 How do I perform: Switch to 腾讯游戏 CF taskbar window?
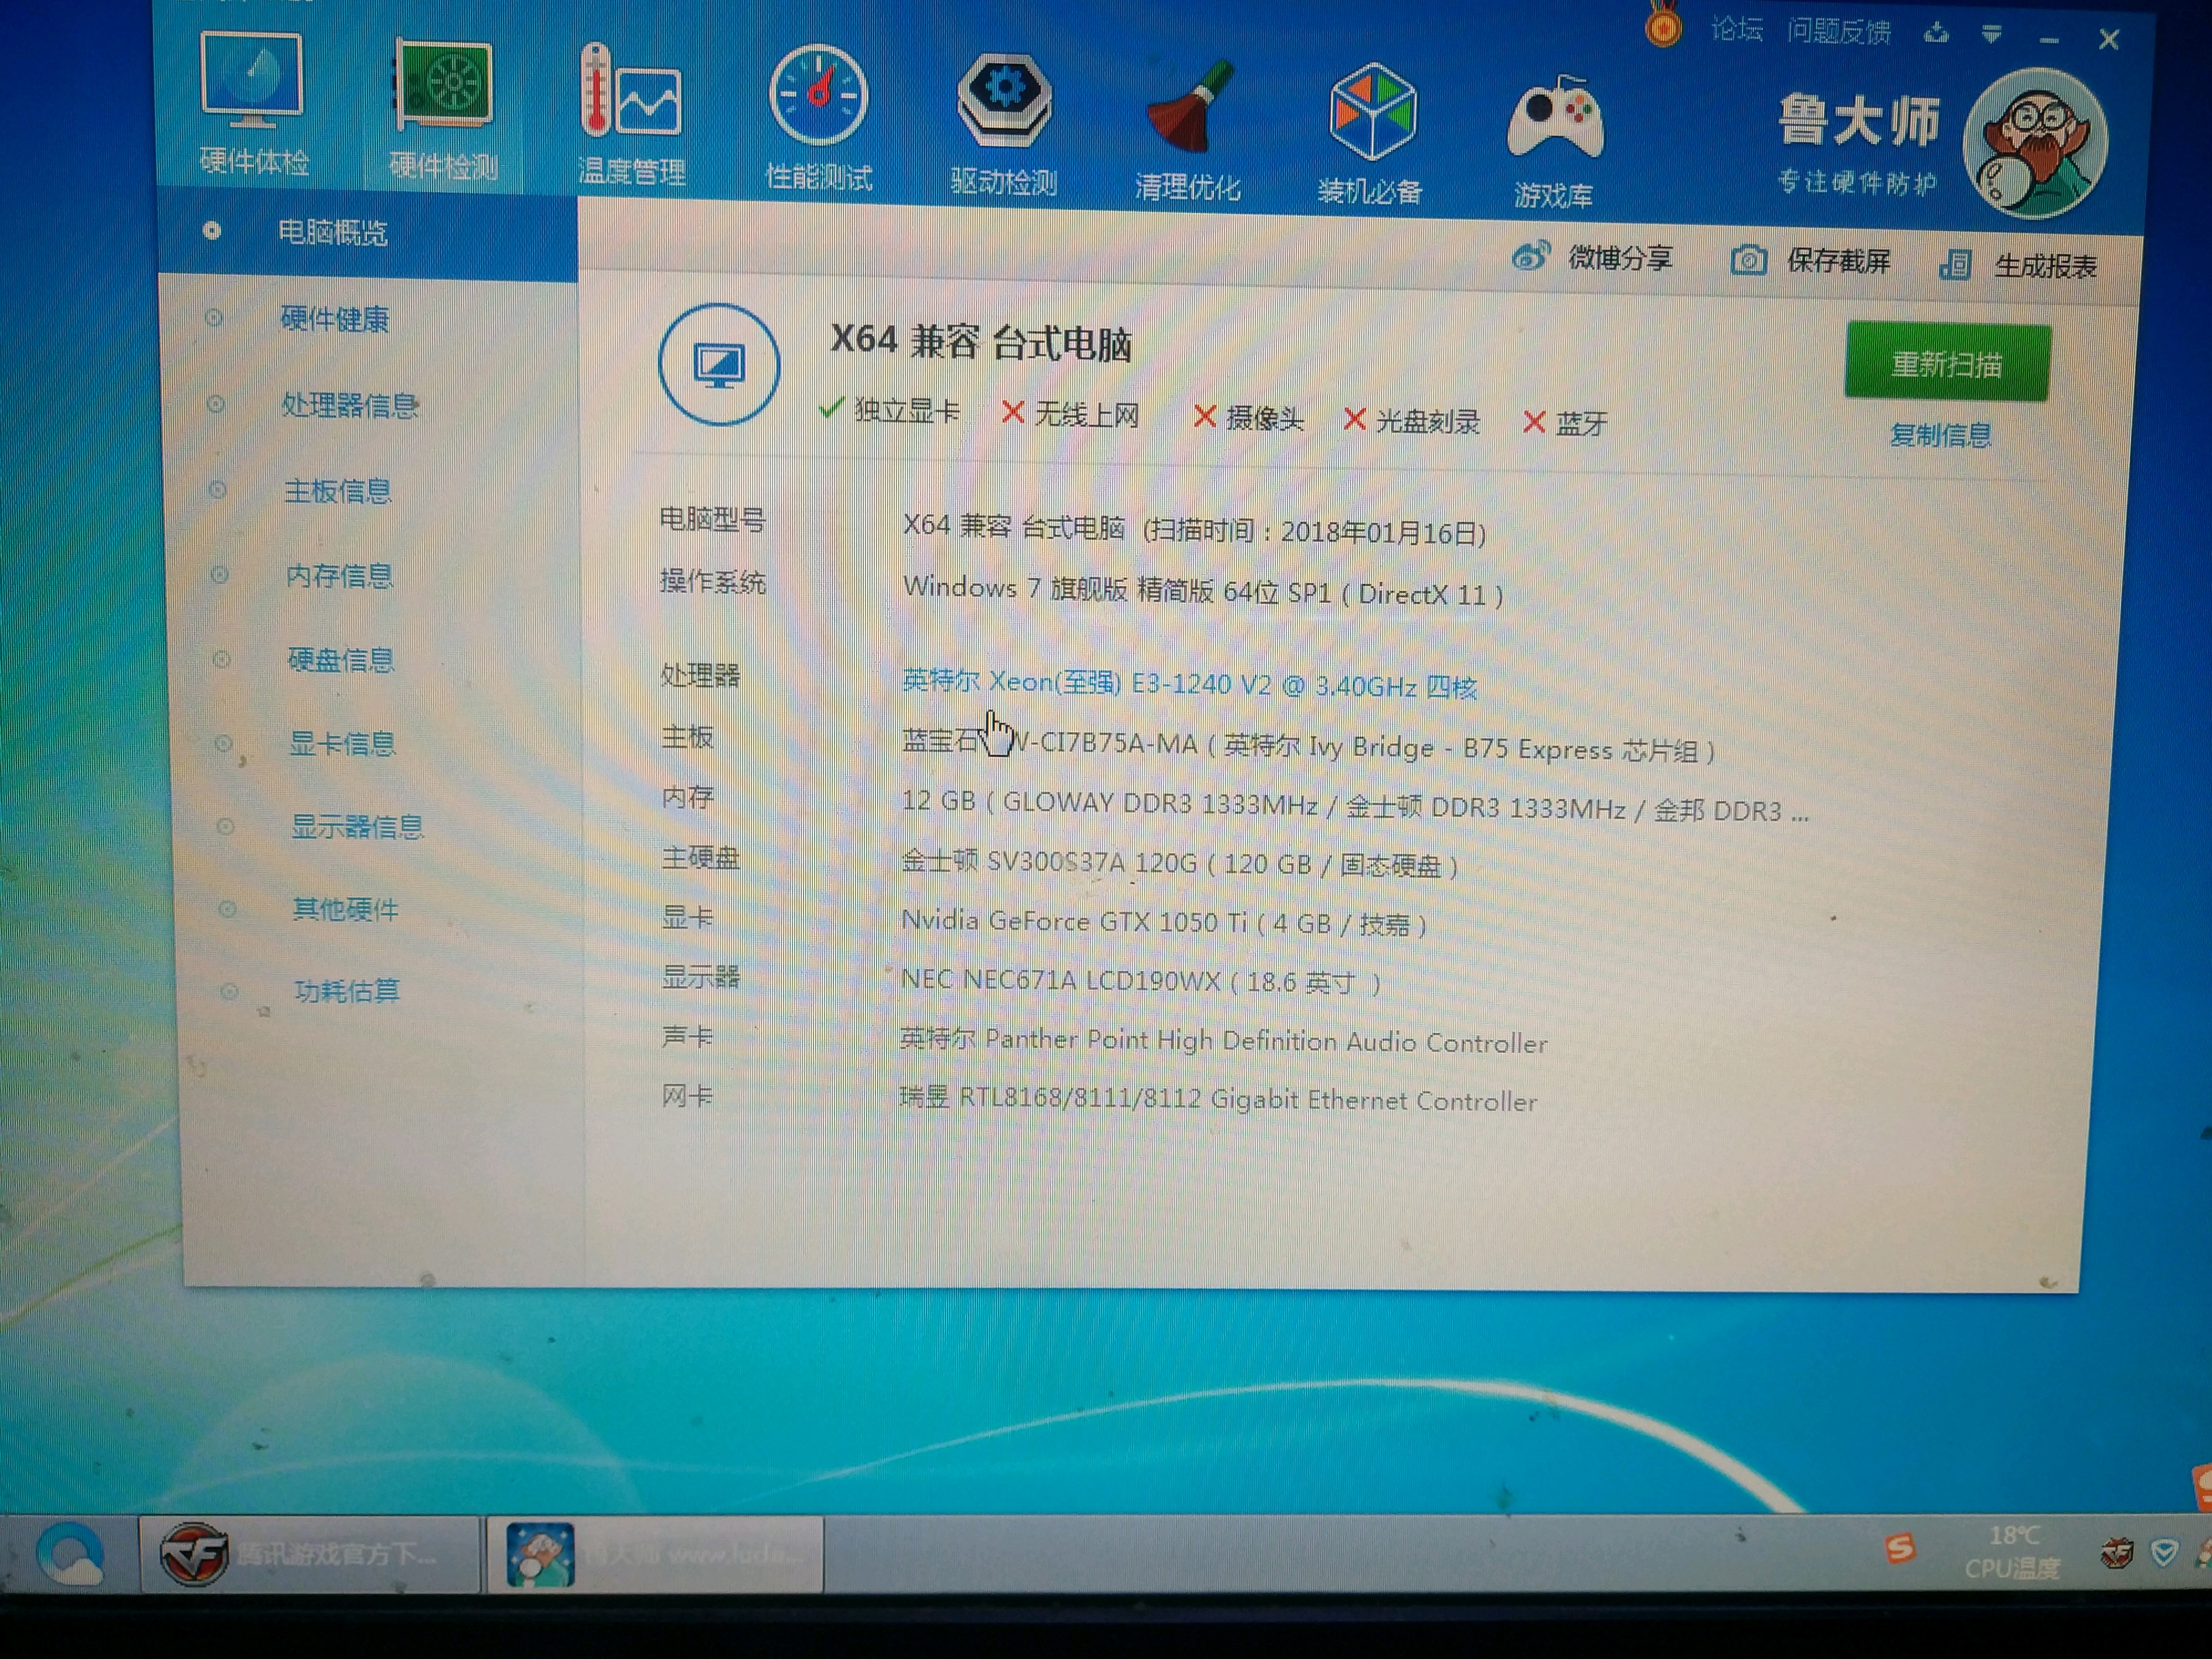click(309, 1554)
